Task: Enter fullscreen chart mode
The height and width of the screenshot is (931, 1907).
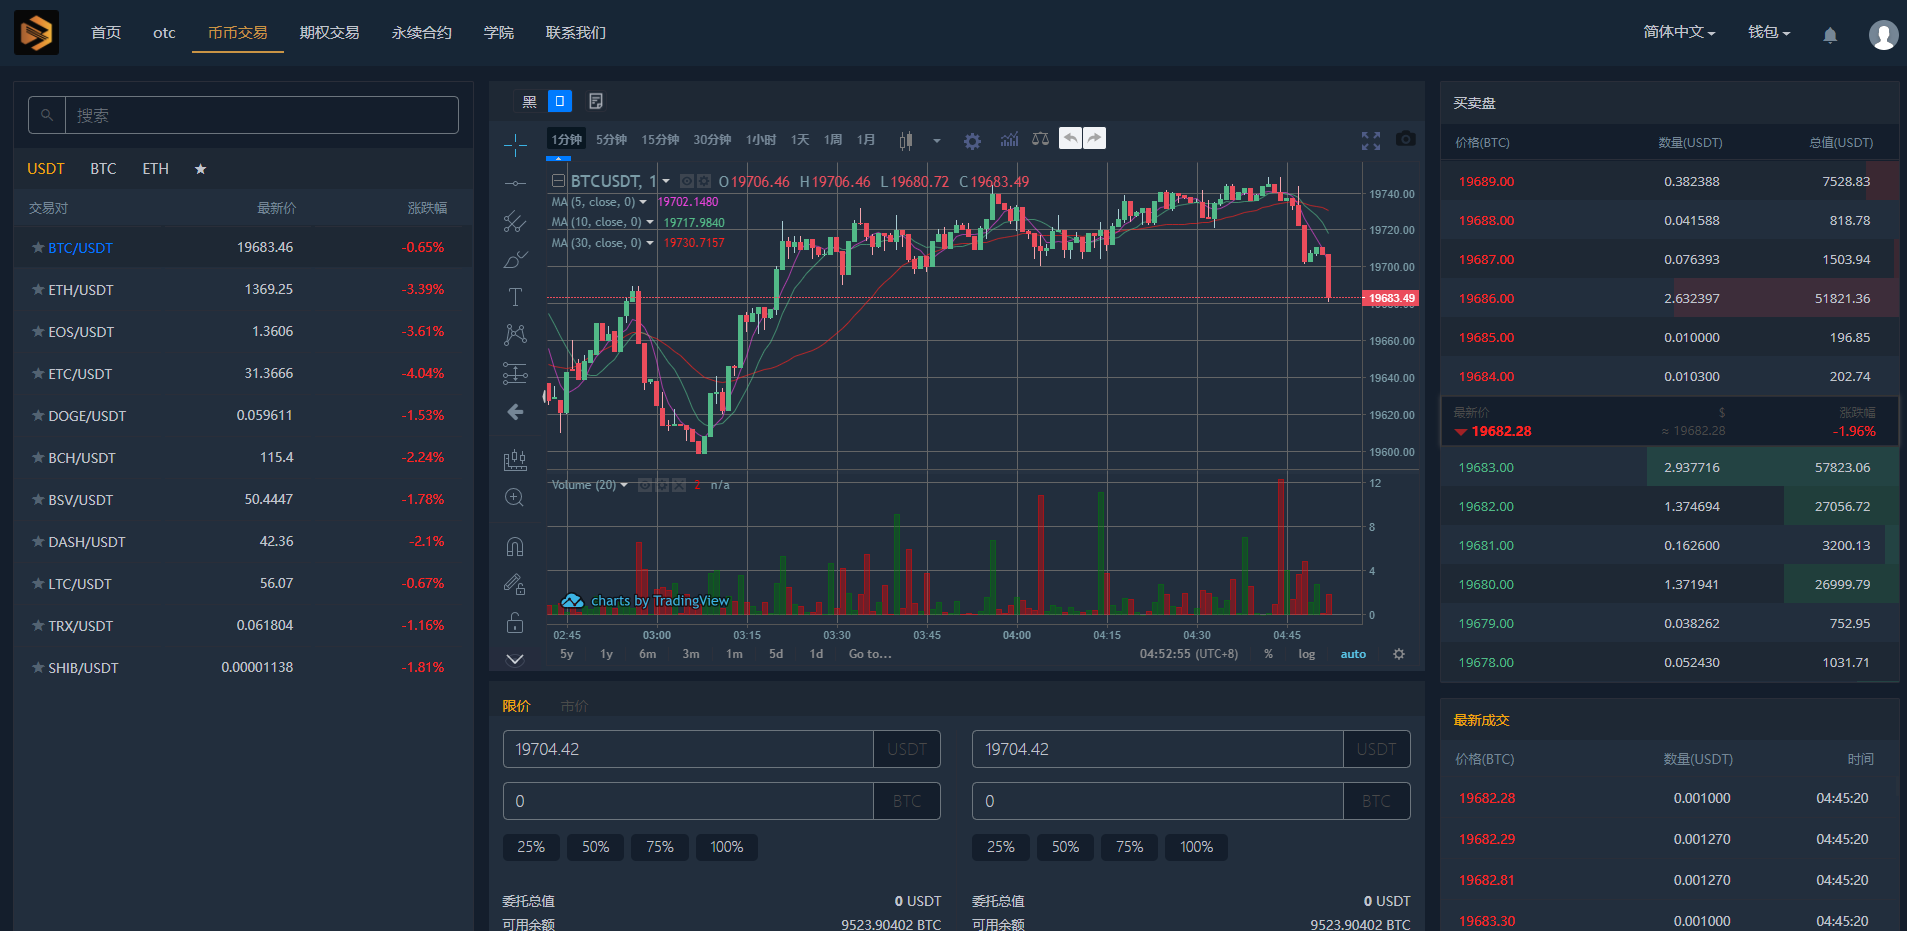Action: click(1370, 141)
